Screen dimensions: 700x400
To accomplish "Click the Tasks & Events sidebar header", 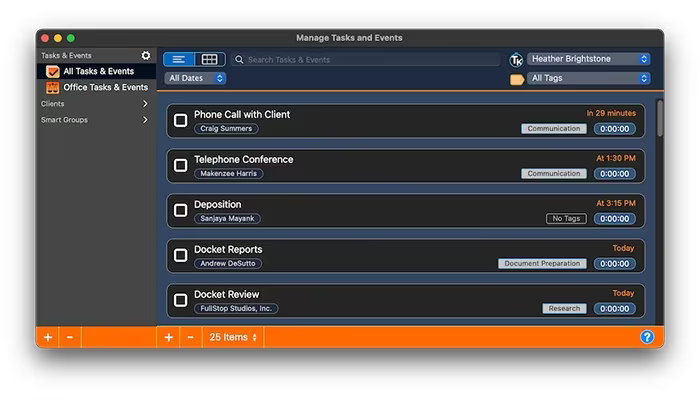I will (66, 56).
